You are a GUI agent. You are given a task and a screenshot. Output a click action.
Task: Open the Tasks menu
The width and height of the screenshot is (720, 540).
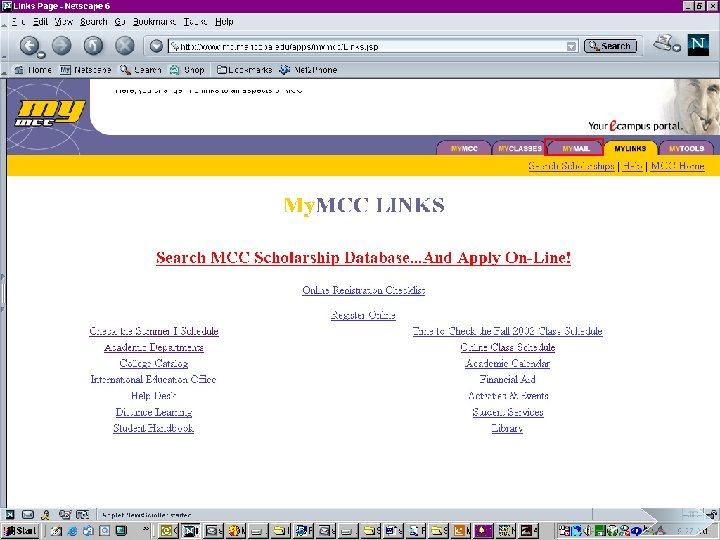(195, 22)
